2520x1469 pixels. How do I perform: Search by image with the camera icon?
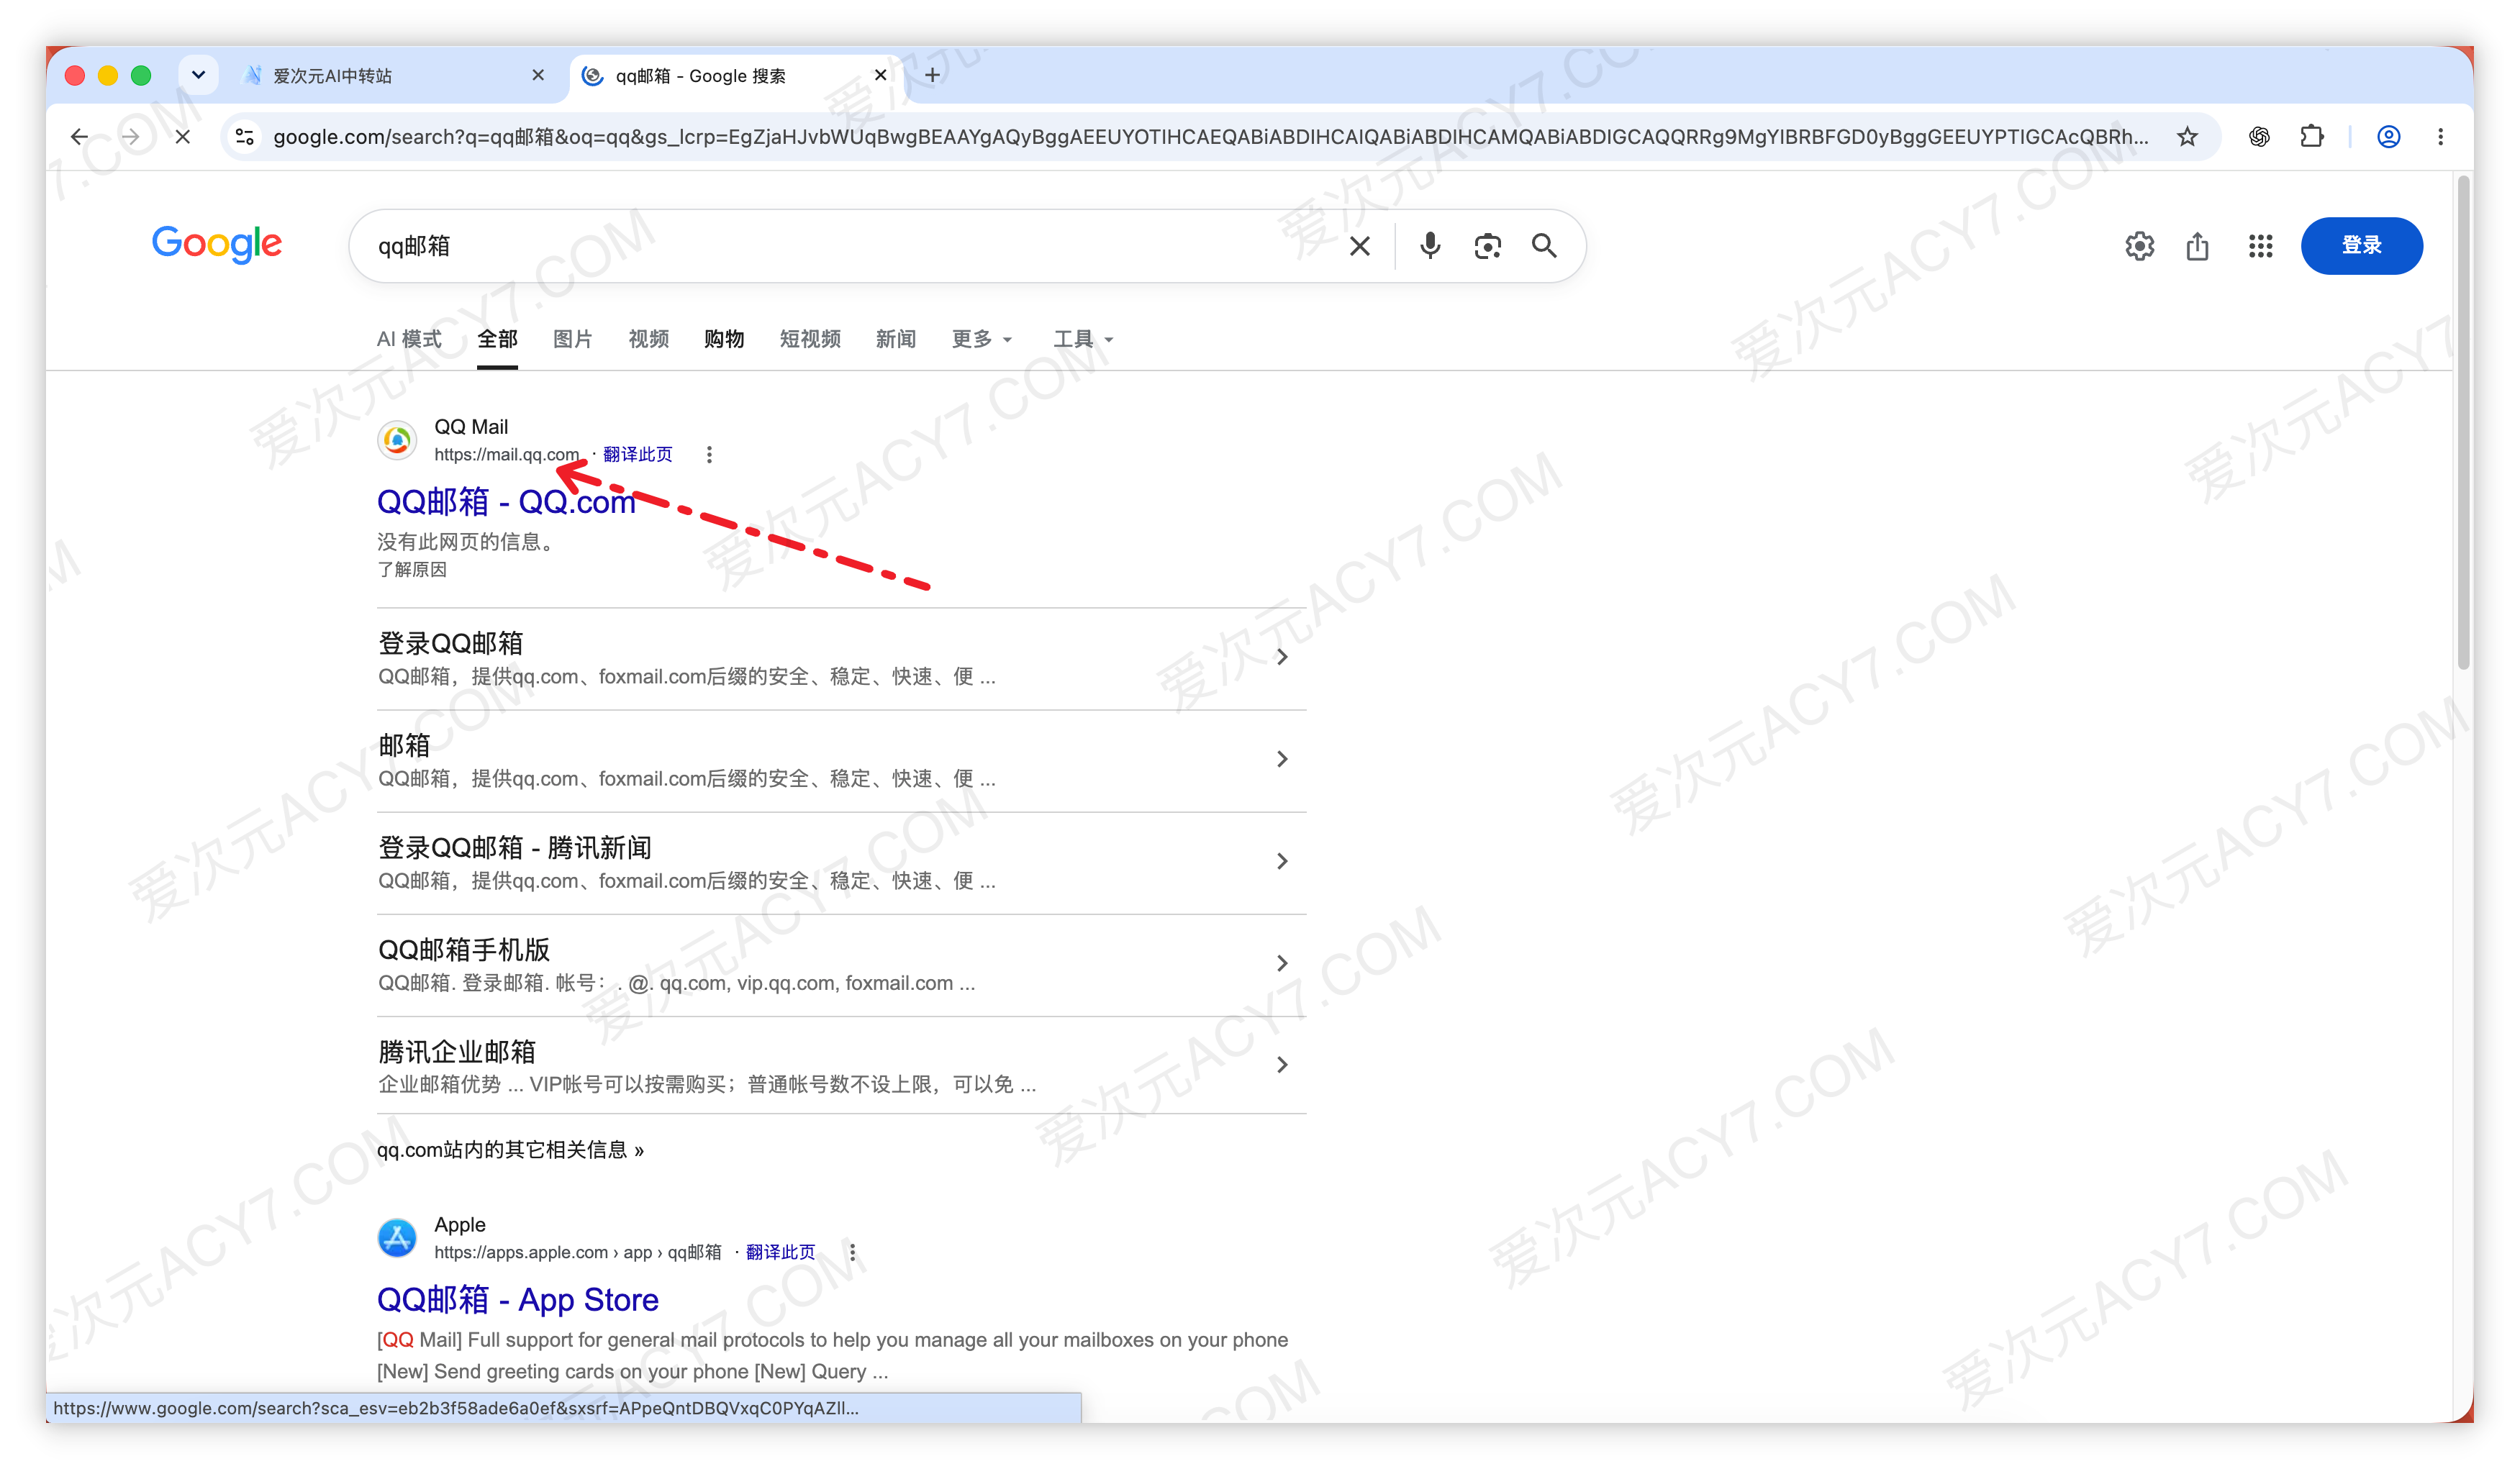tap(1487, 246)
